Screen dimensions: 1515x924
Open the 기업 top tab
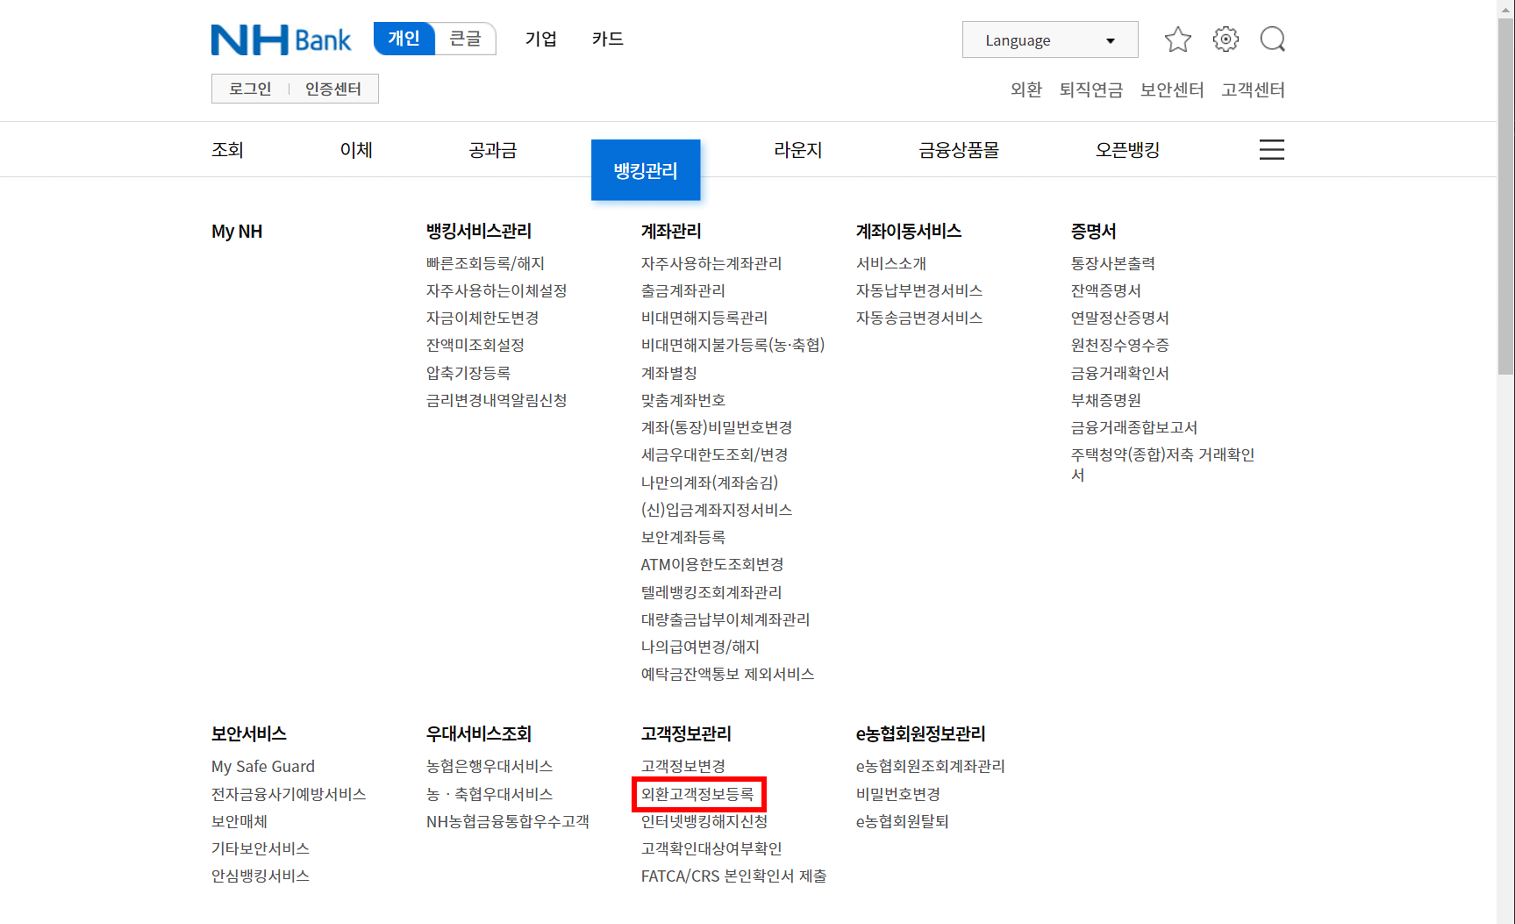pyautogui.click(x=541, y=39)
